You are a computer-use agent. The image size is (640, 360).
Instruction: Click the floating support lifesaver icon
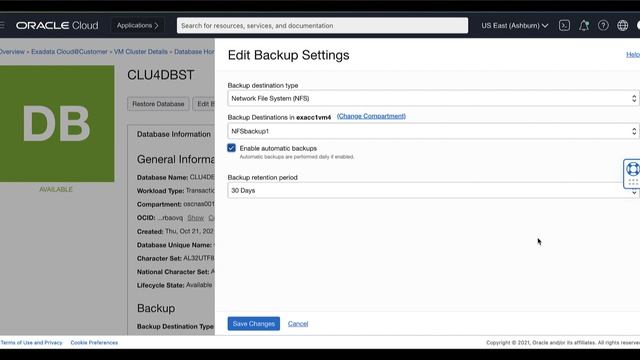[632, 169]
